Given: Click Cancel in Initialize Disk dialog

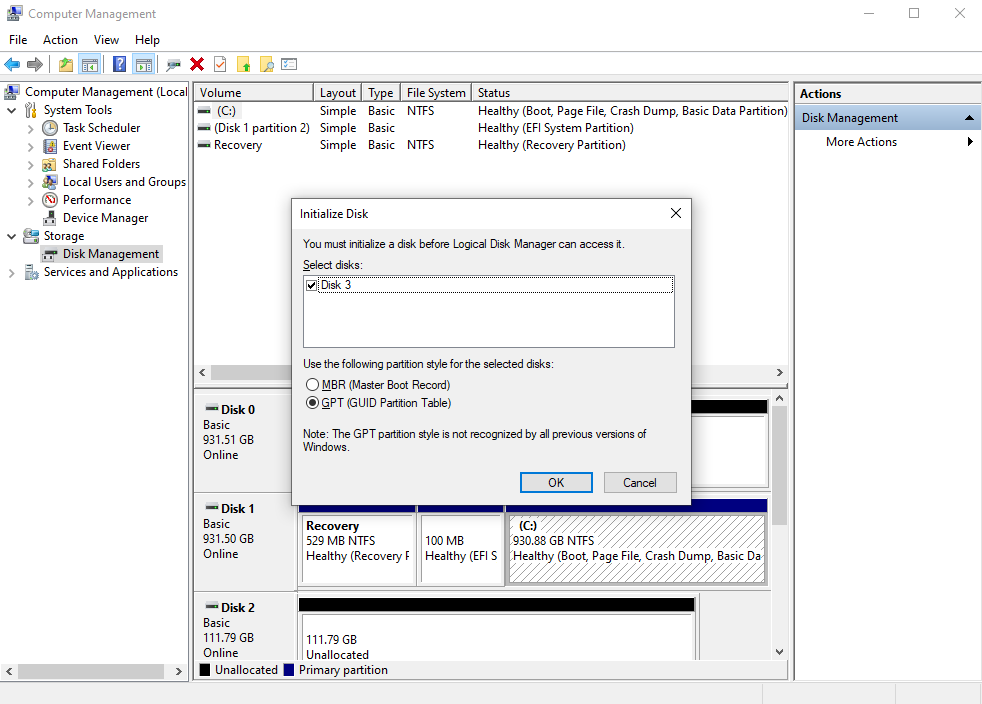Looking at the screenshot, I should coord(640,483).
